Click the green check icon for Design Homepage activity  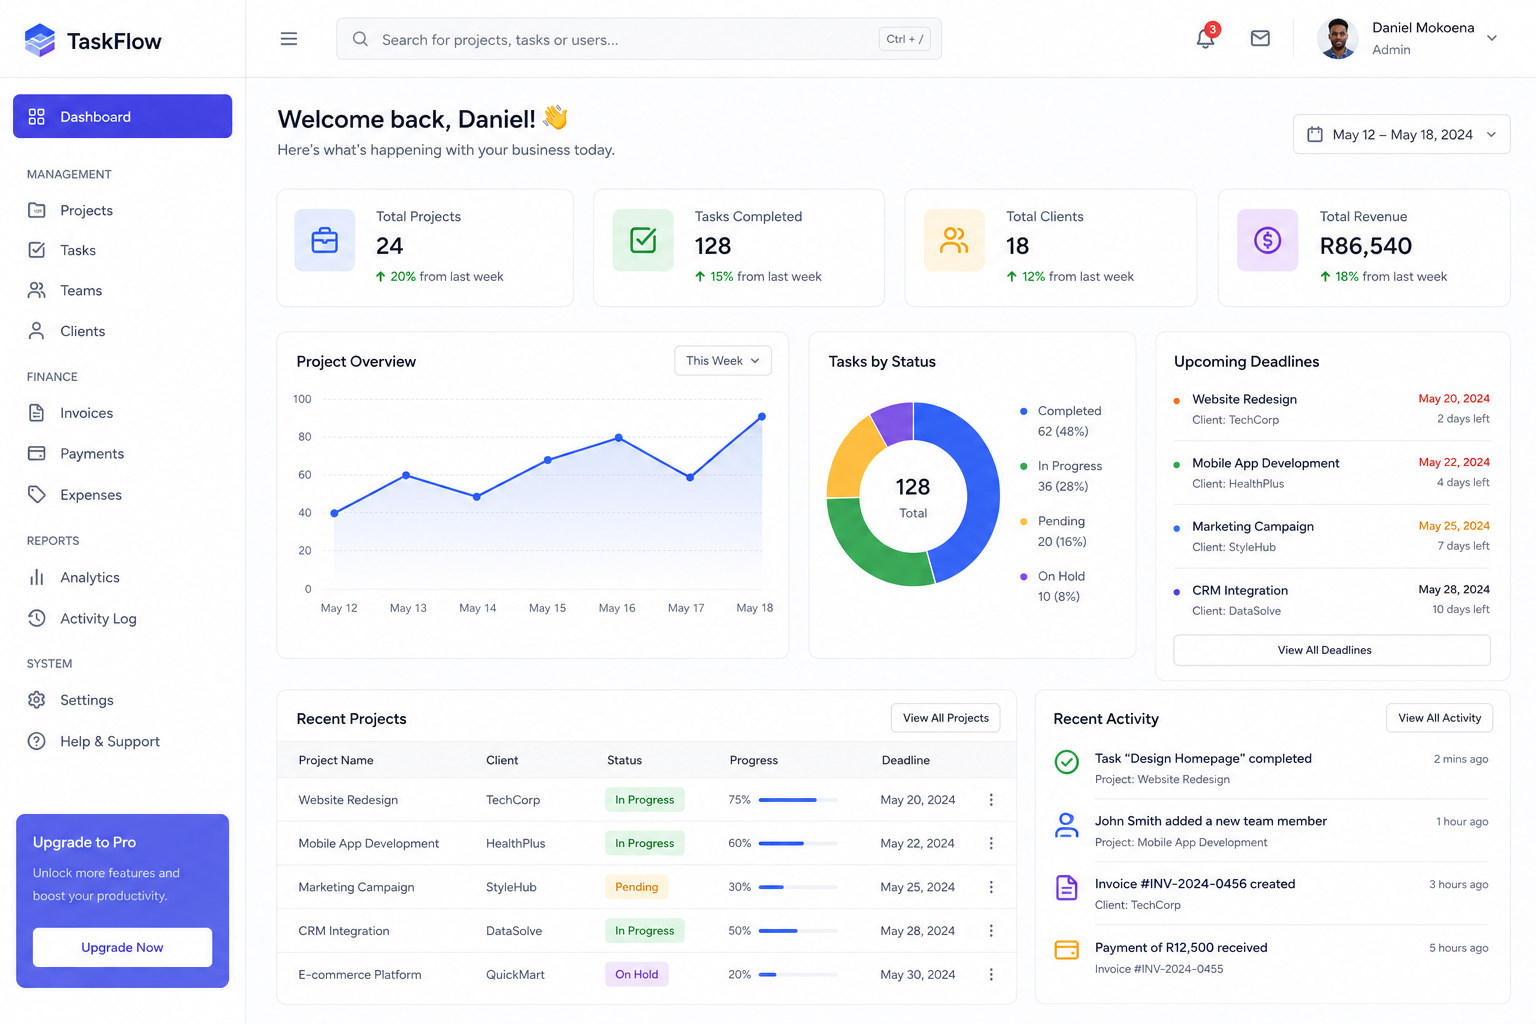pyautogui.click(x=1067, y=762)
